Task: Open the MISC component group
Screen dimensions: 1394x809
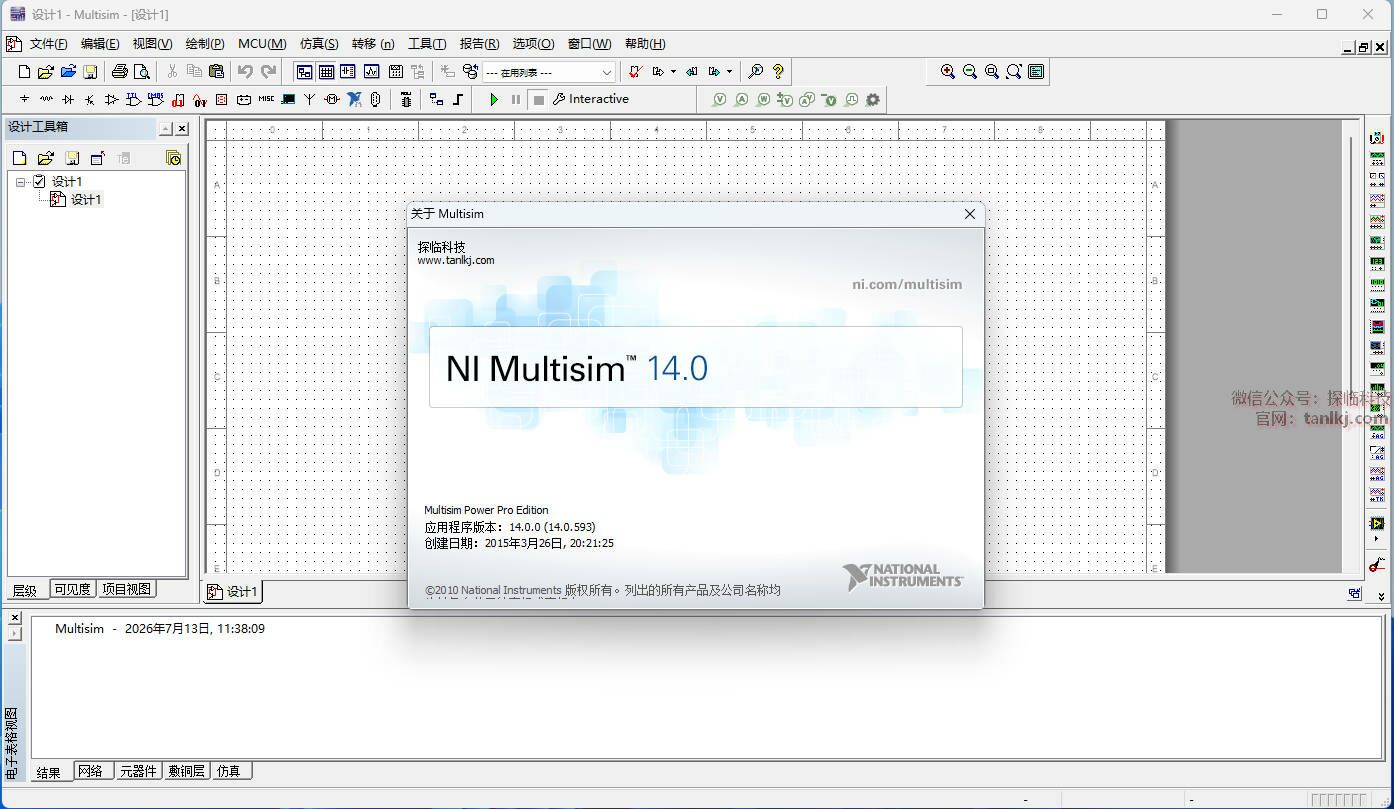Action: 266,99
